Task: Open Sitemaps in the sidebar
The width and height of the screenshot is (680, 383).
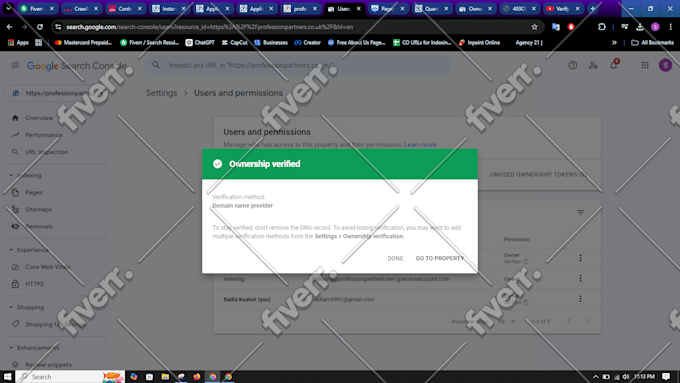Action: 38,209
